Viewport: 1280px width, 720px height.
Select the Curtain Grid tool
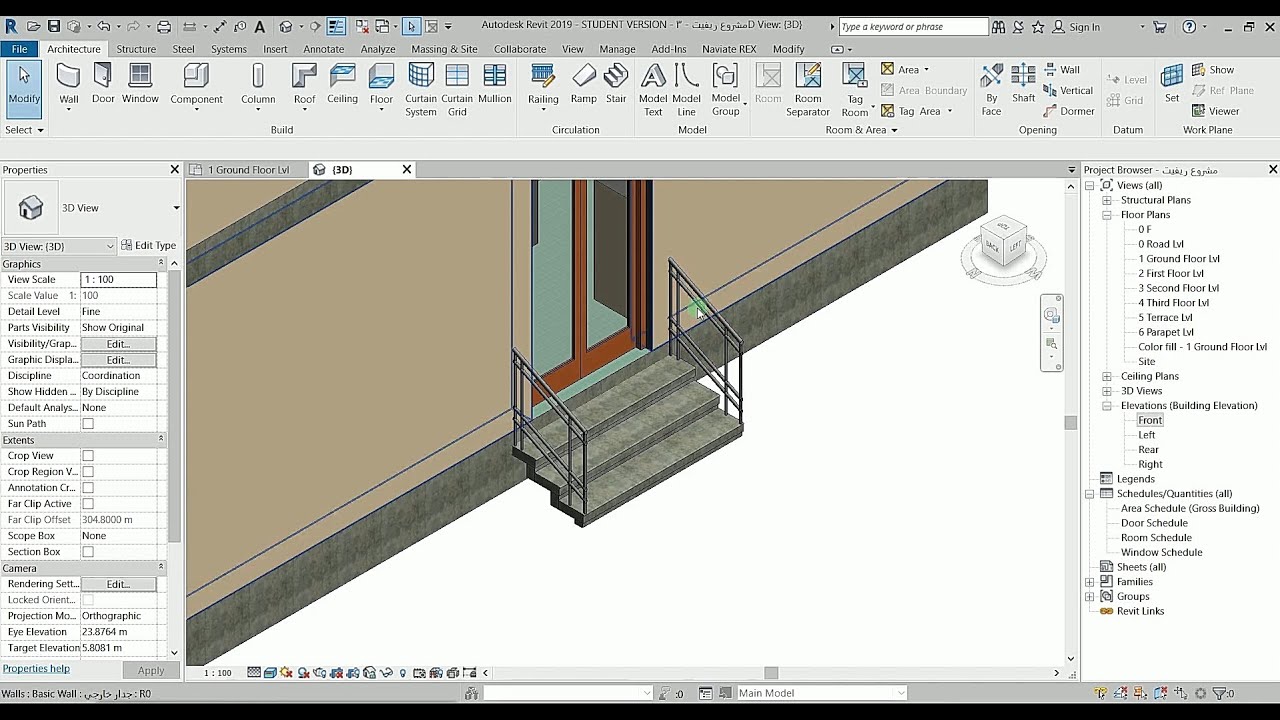pyautogui.click(x=457, y=90)
